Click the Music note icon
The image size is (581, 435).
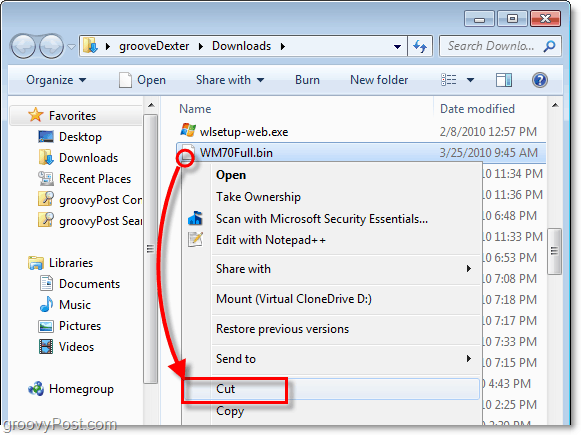pos(46,304)
